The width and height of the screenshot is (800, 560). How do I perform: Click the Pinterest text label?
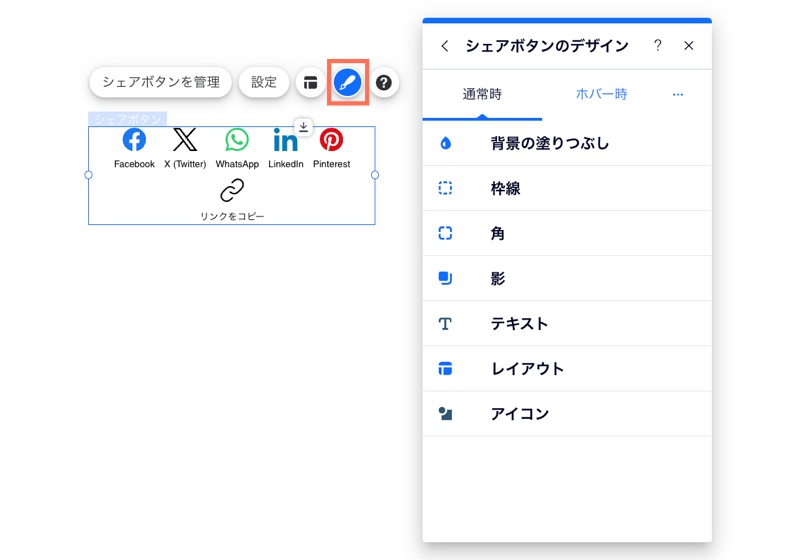pos(332,164)
